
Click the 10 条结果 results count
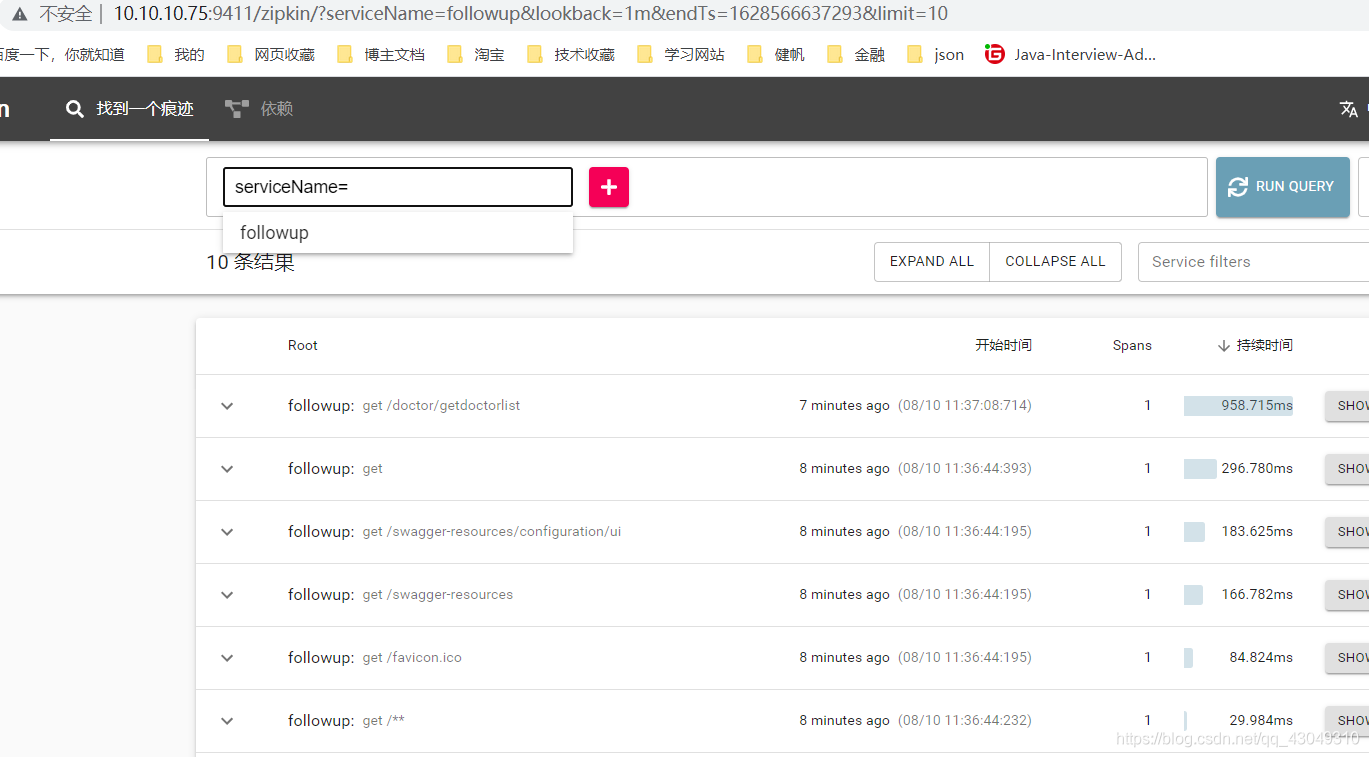pos(251,263)
